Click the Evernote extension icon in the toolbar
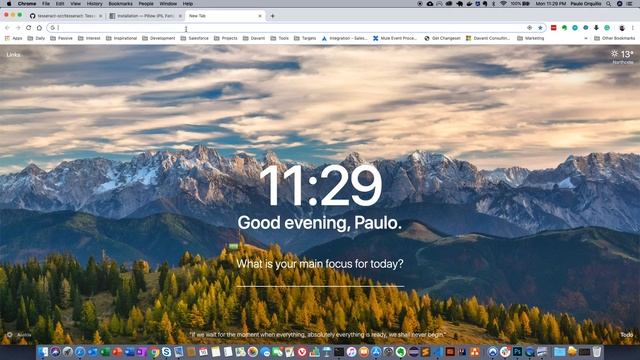Image resolution: width=640 pixels, height=360 pixels. click(x=564, y=28)
